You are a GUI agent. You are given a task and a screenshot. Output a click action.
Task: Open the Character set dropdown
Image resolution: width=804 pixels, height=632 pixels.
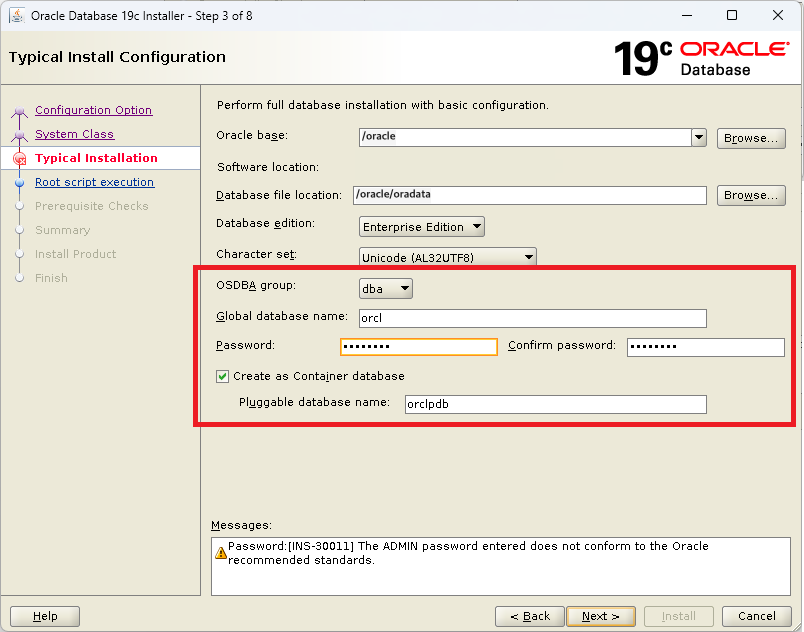pyautogui.click(x=448, y=257)
